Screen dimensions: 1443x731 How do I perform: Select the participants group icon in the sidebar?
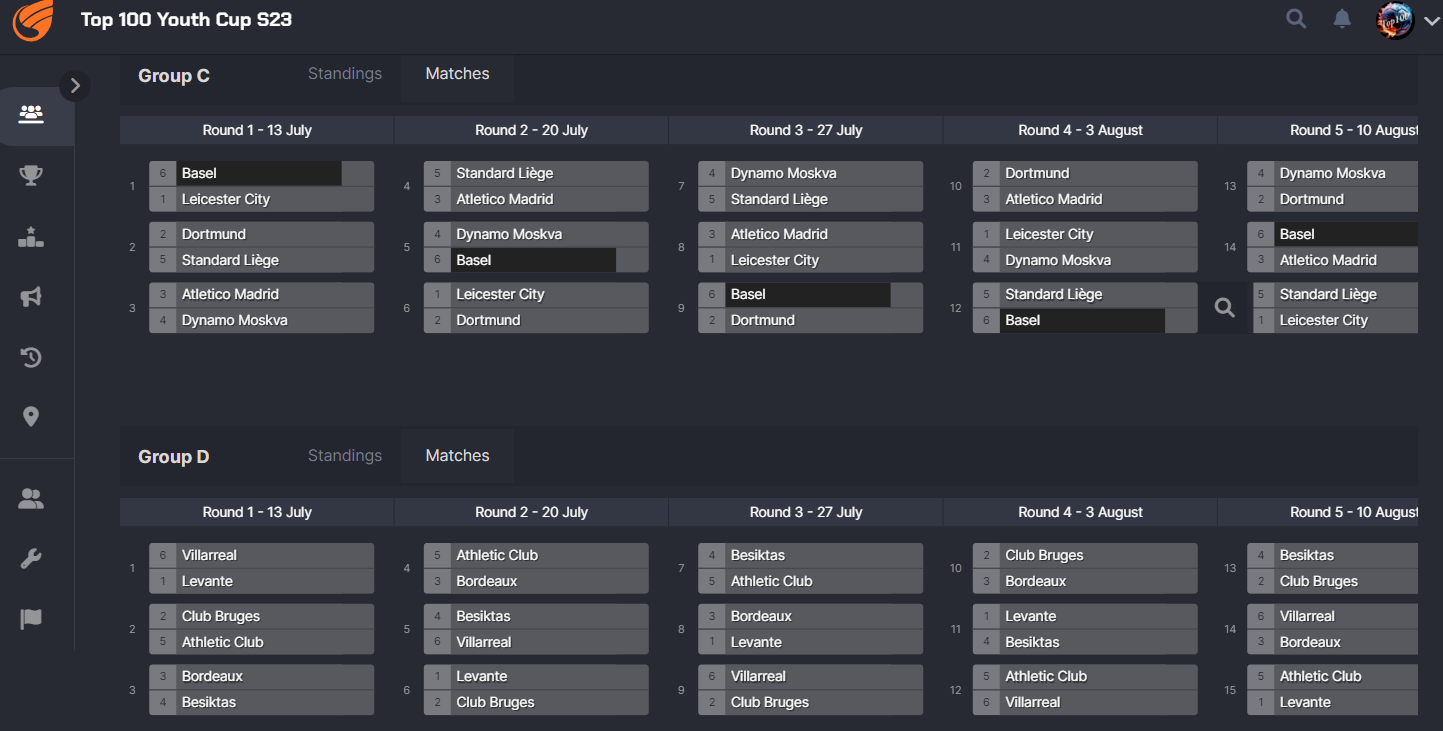31,114
